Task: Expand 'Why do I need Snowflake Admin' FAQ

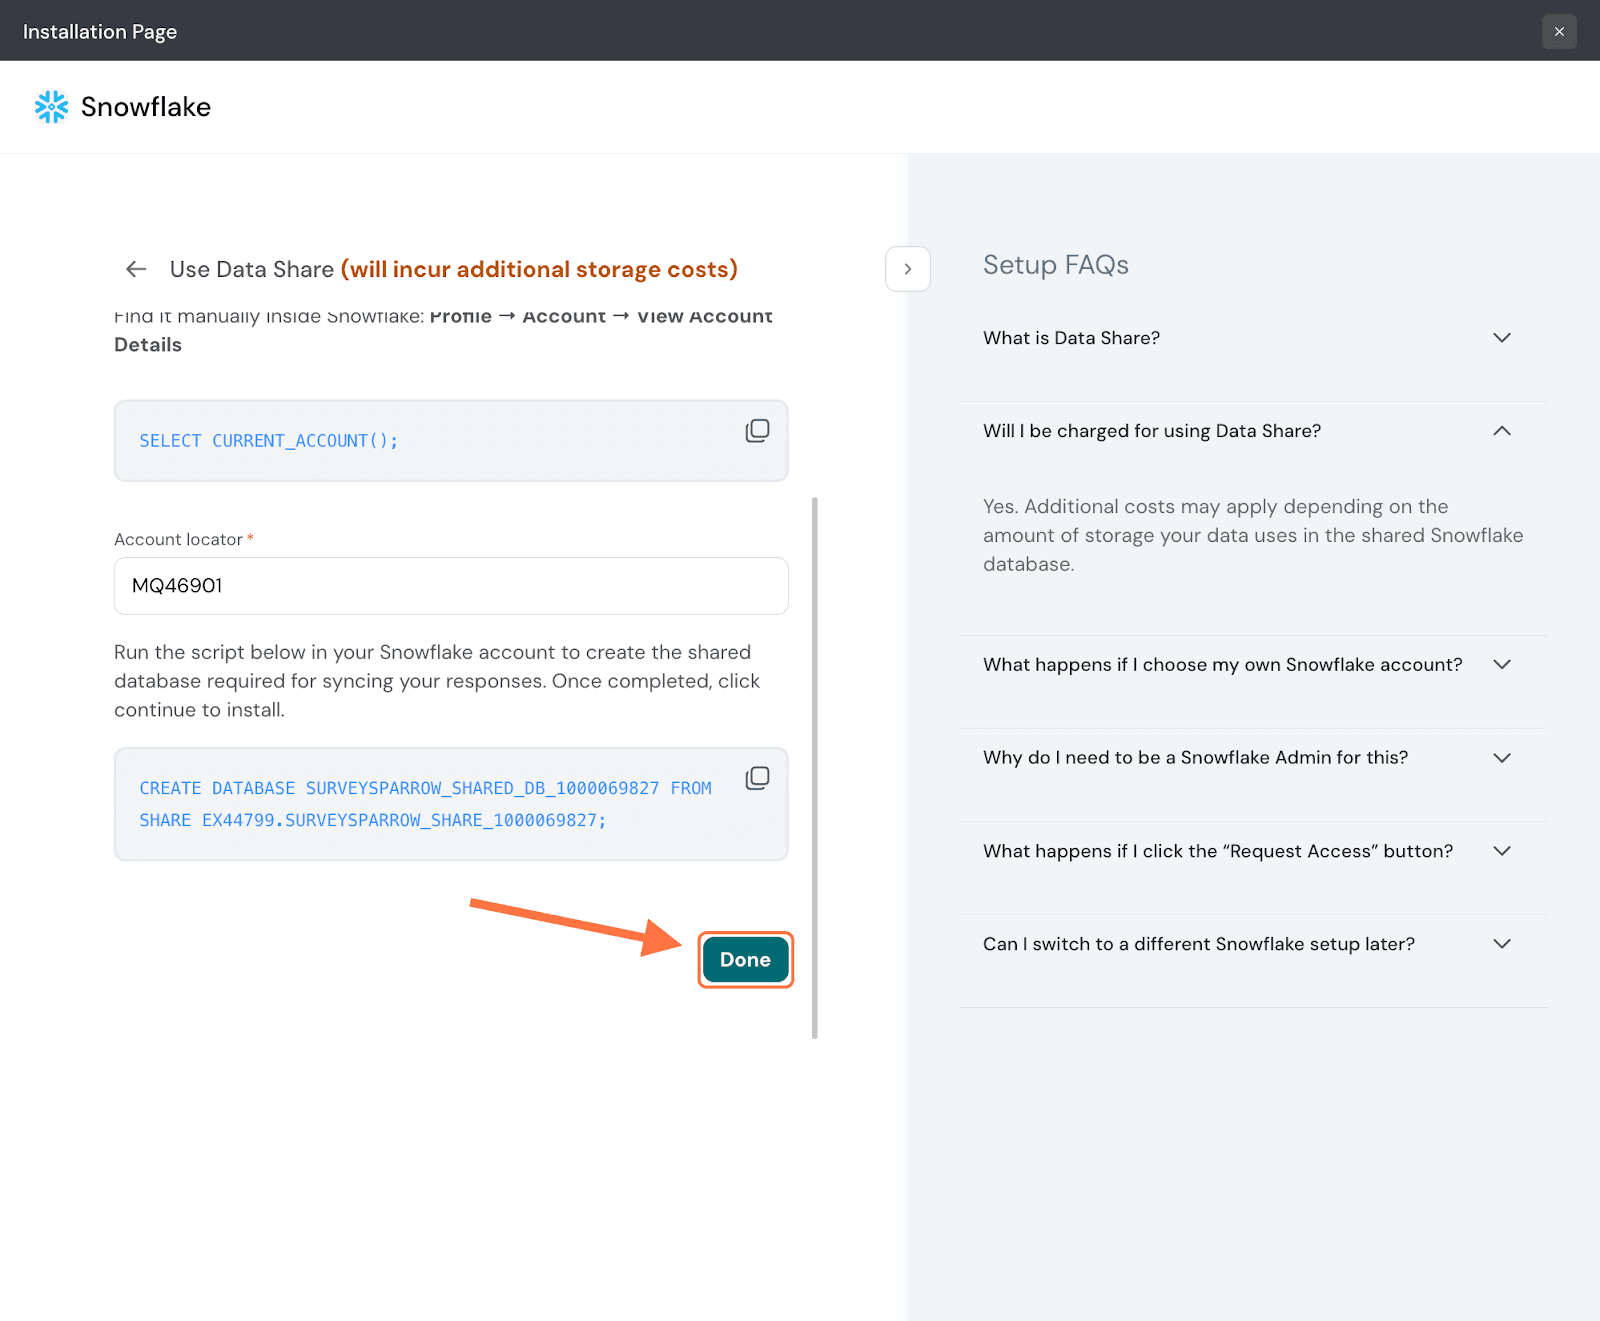Action: point(1501,758)
